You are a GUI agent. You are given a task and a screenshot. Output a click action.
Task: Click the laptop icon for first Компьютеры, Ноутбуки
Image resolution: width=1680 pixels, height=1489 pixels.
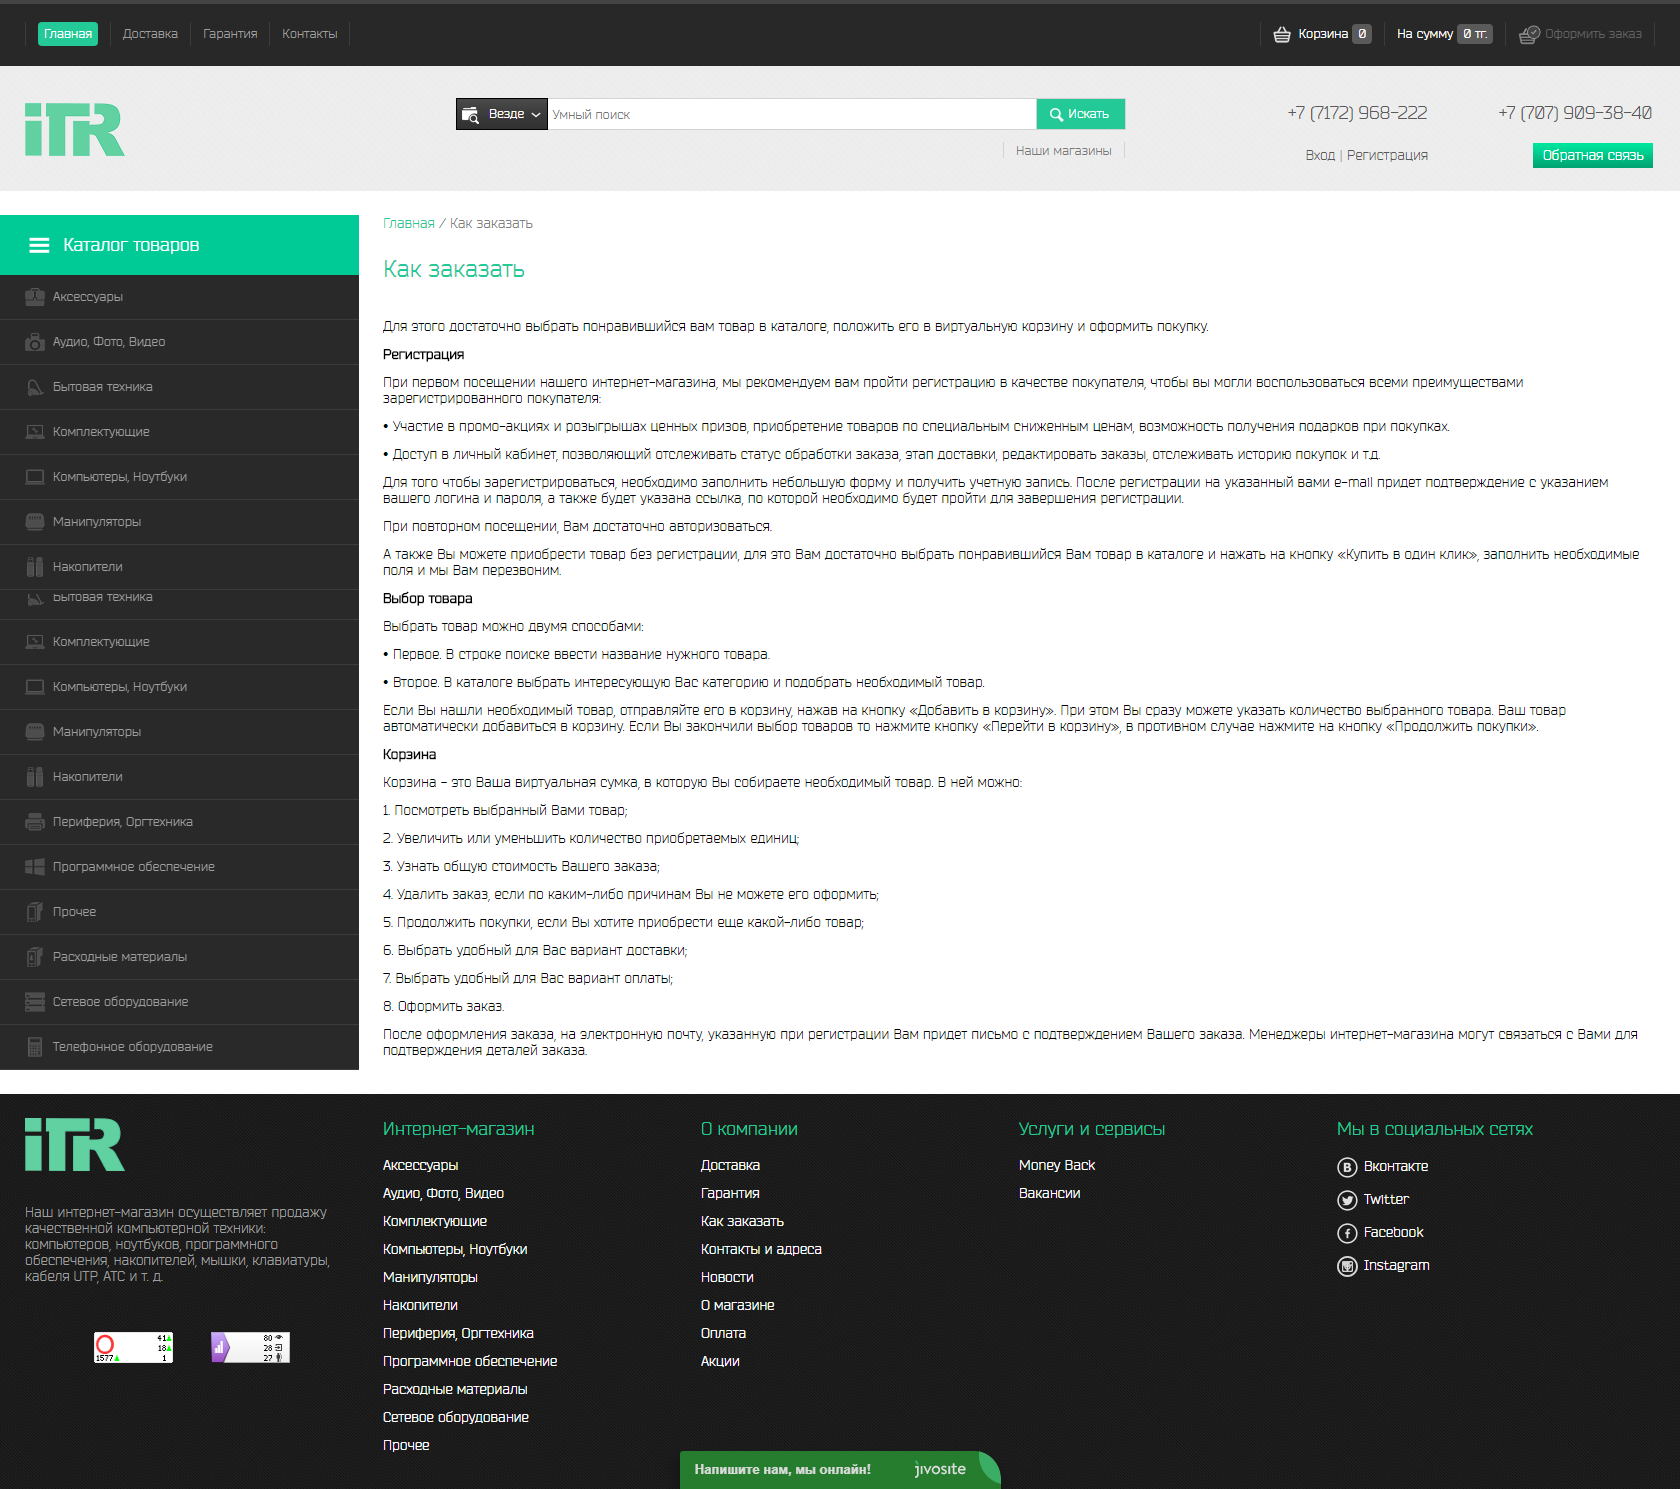[x=35, y=477]
